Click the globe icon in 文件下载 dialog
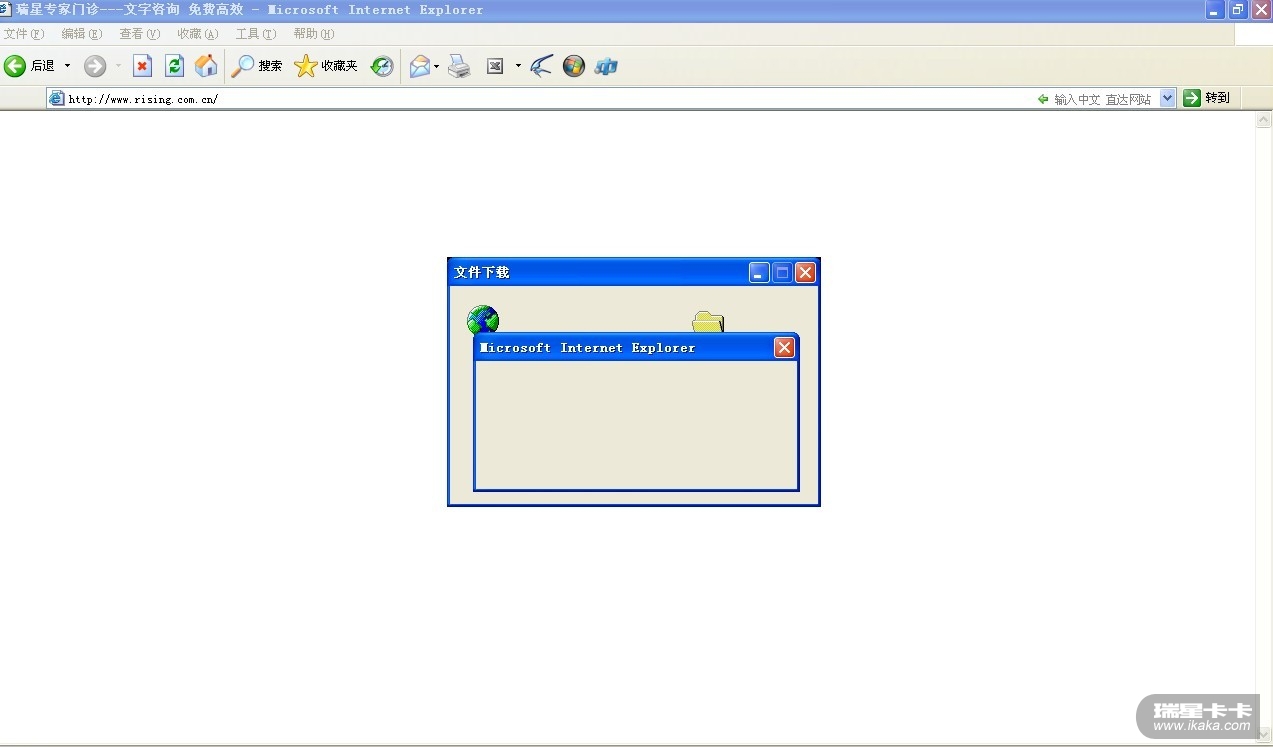1273x747 pixels. coord(482,320)
